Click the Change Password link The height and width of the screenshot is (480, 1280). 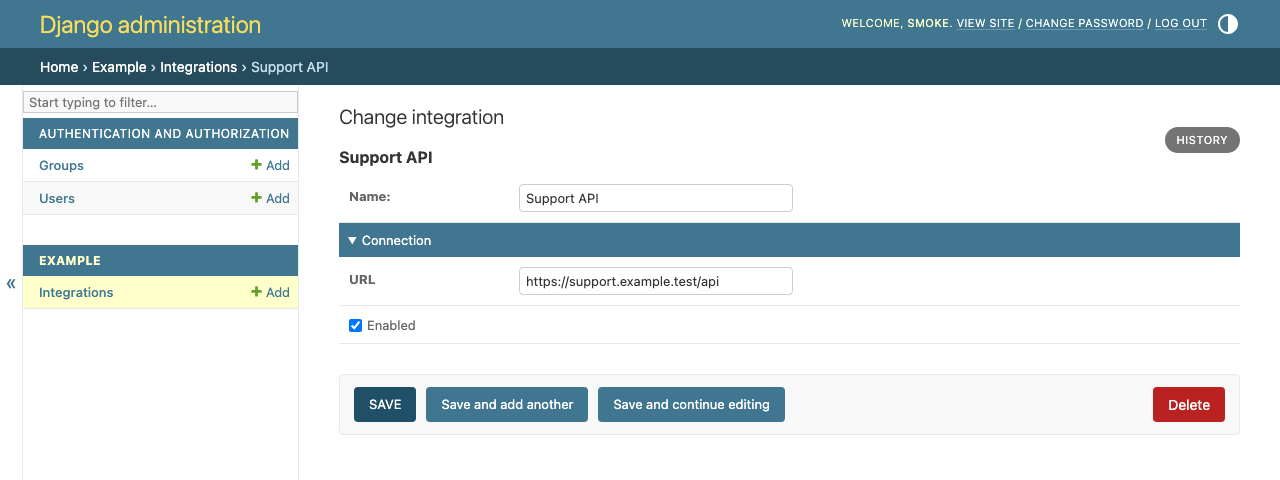[1084, 24]
